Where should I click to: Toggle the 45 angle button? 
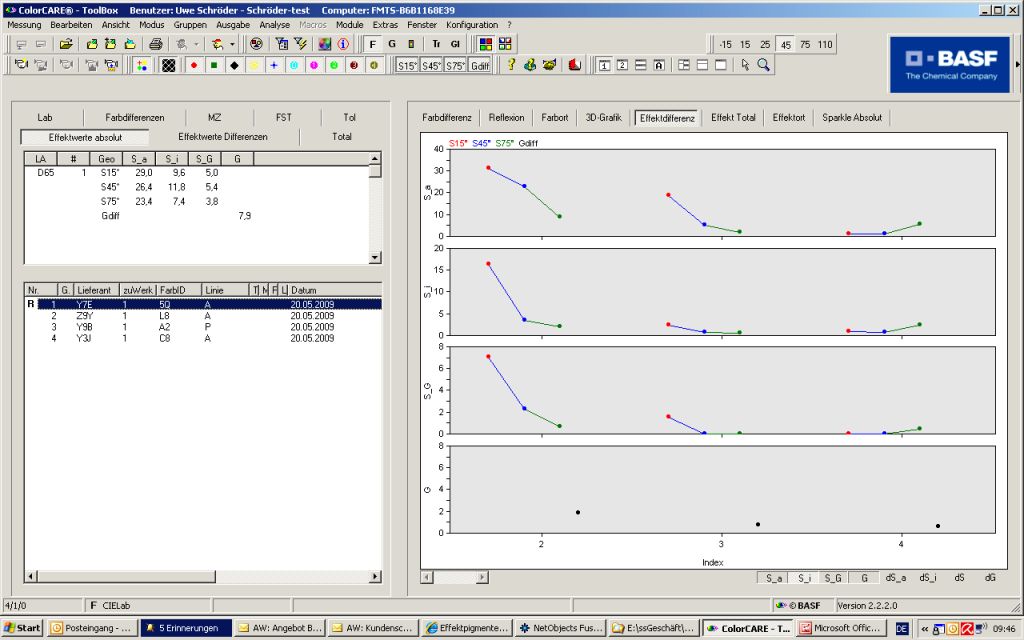click(785, 44)
